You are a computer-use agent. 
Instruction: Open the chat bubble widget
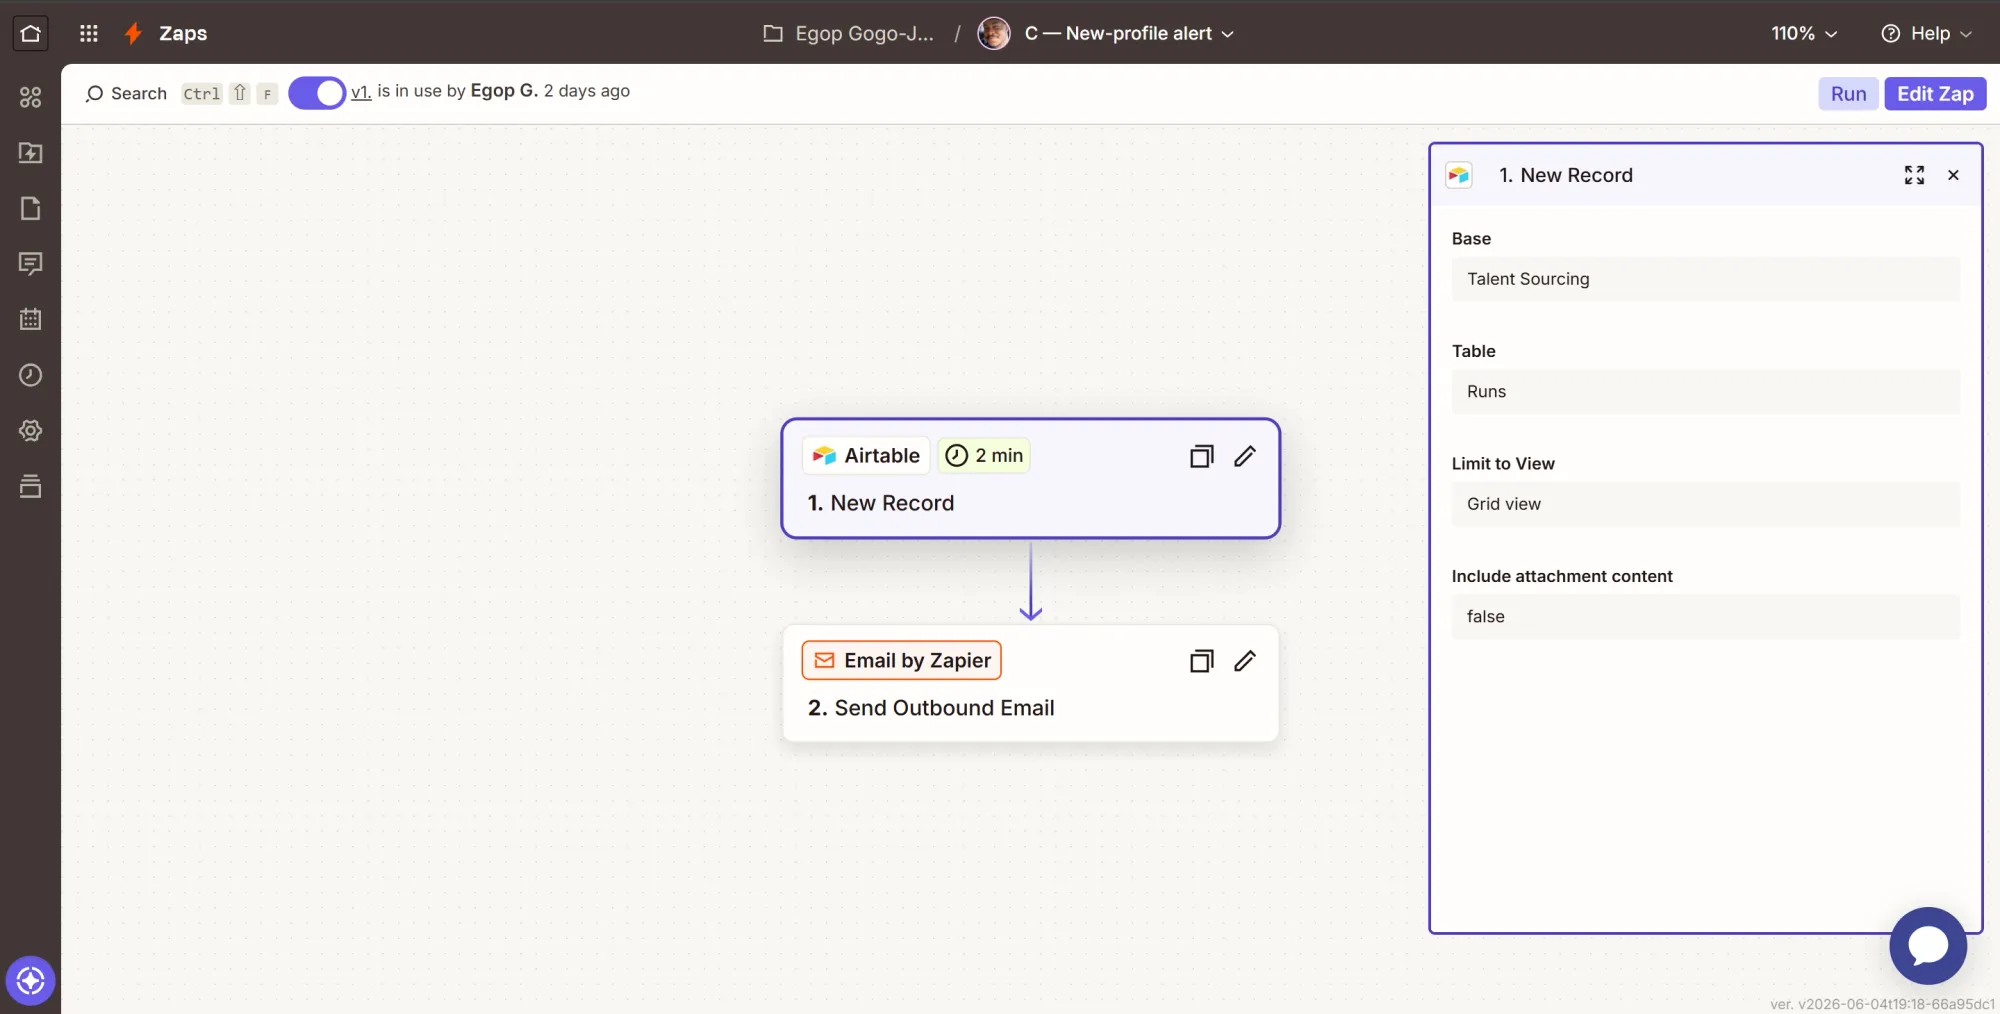[x=1928, y=946]
